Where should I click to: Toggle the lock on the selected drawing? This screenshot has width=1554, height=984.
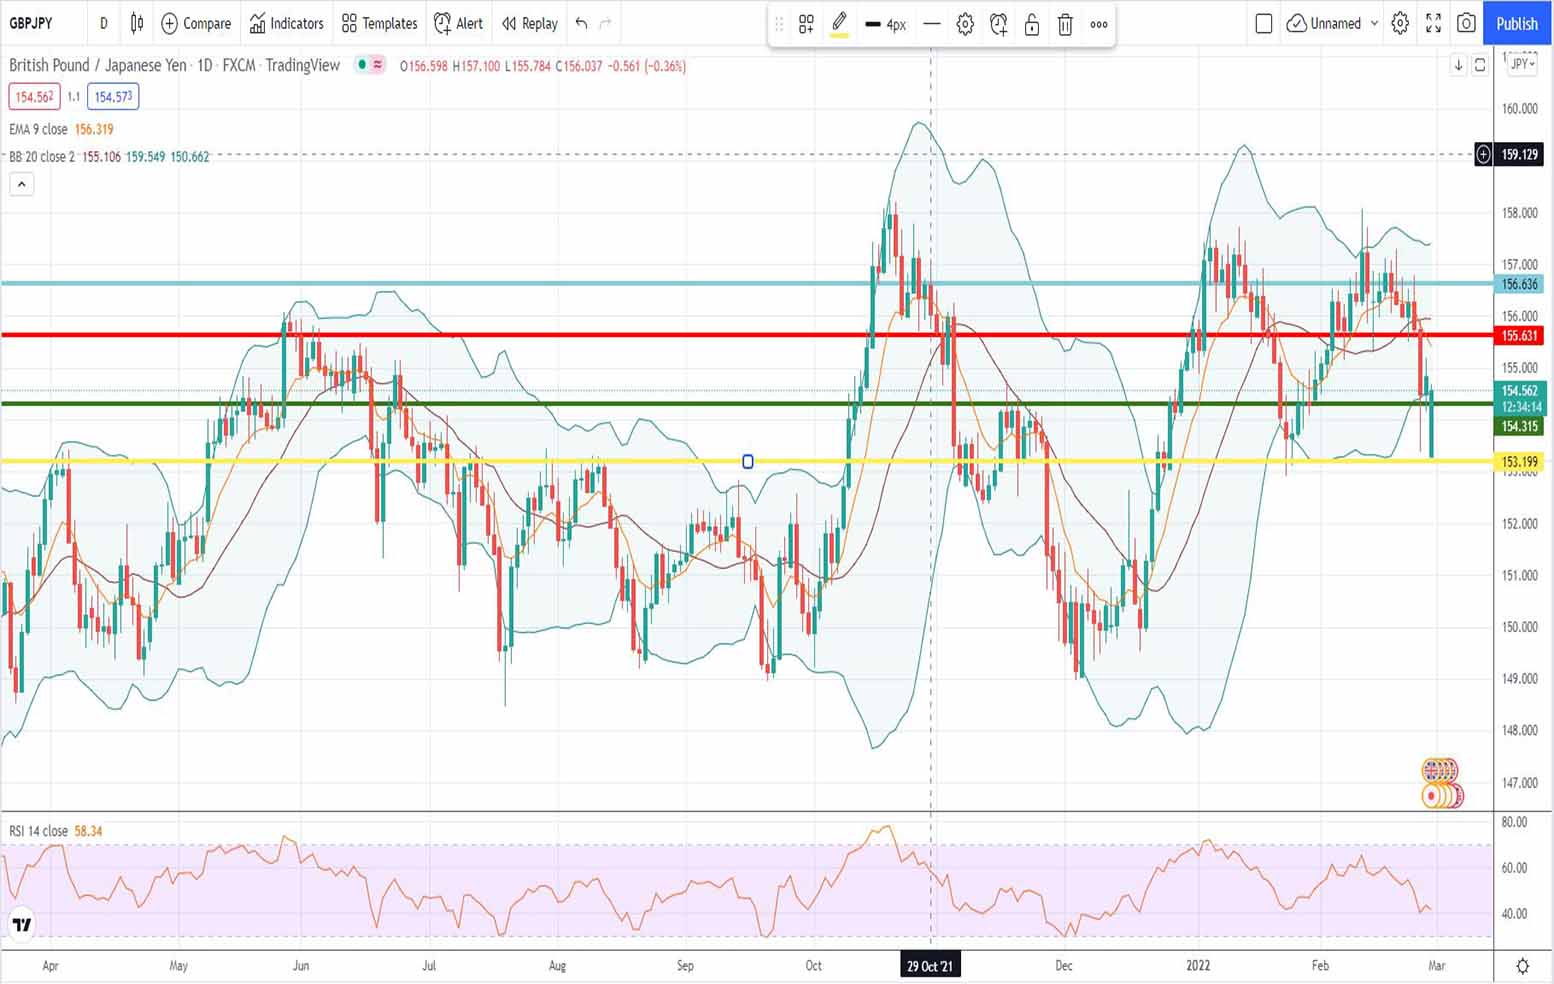(1032, 25)
